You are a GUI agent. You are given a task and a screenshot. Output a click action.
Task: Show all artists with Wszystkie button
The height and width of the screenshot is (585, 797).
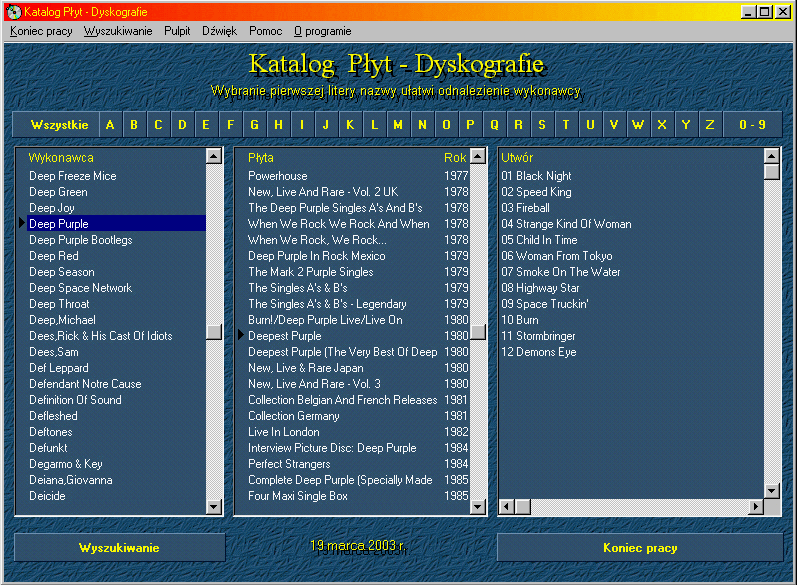(56, 125)
